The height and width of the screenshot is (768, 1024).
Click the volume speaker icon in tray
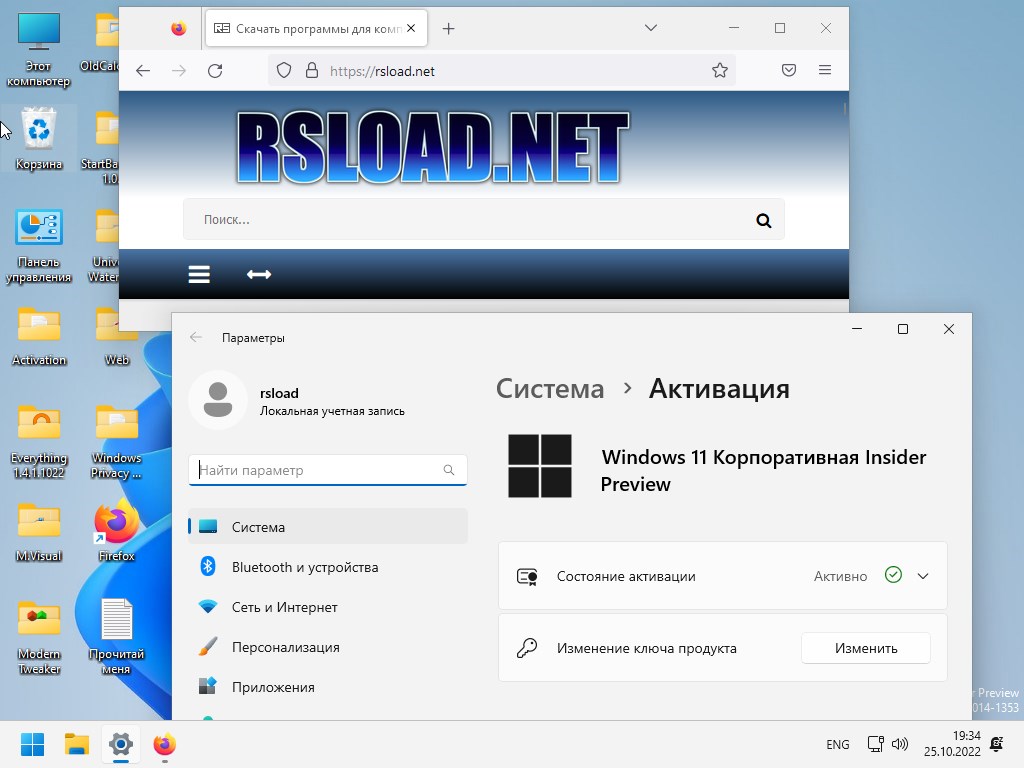coord(900,744)
